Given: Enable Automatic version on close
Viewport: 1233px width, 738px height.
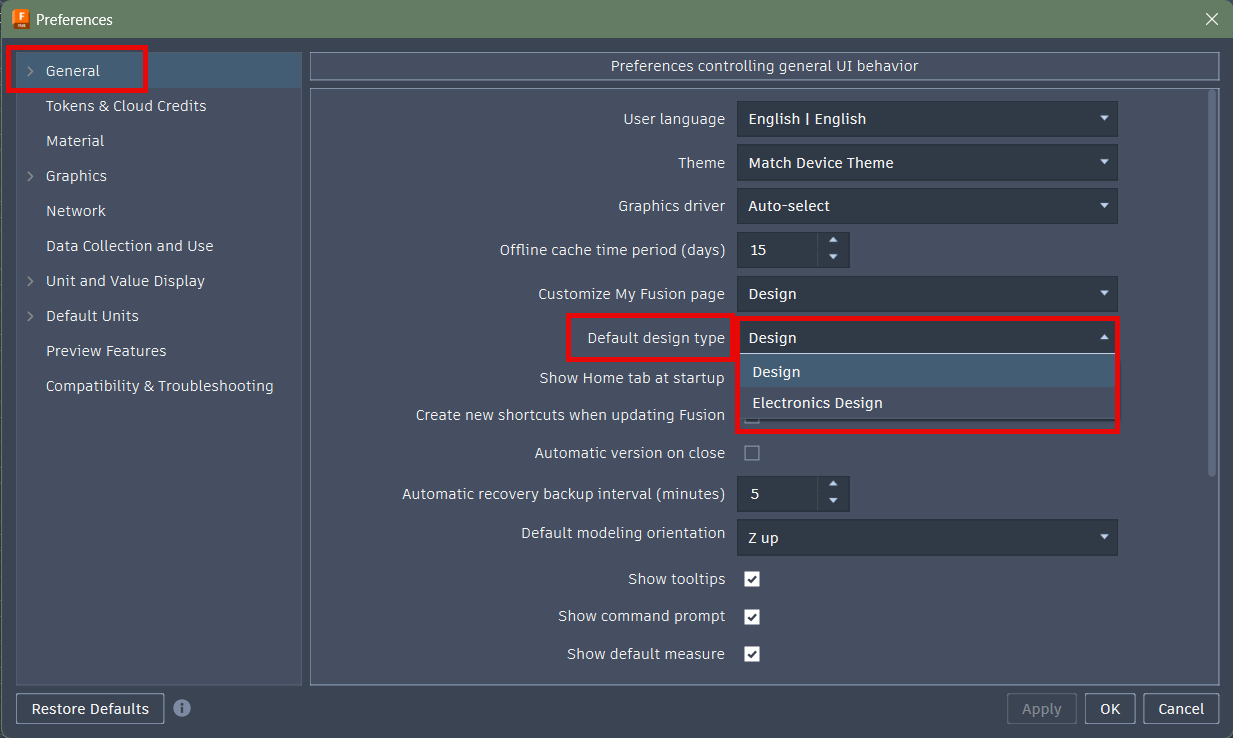Looking at the screenshot, I should (751, 453).
